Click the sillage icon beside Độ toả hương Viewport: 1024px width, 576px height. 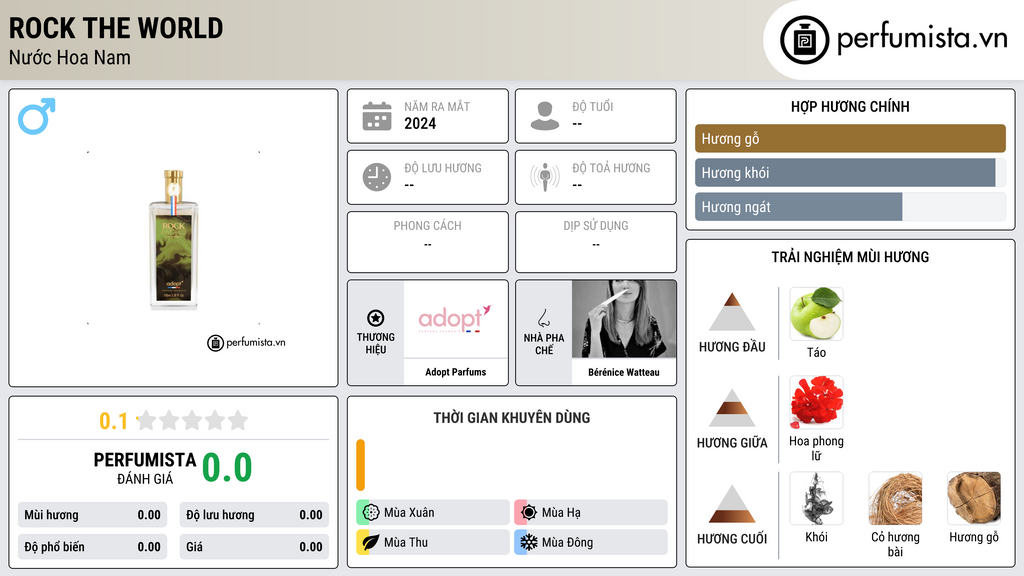click(x=545, y=177)
